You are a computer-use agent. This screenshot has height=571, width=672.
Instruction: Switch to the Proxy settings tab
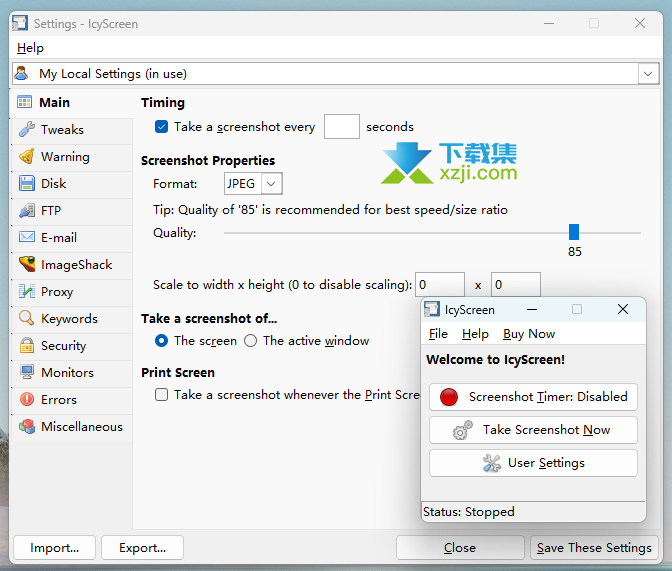coord(72,292)
